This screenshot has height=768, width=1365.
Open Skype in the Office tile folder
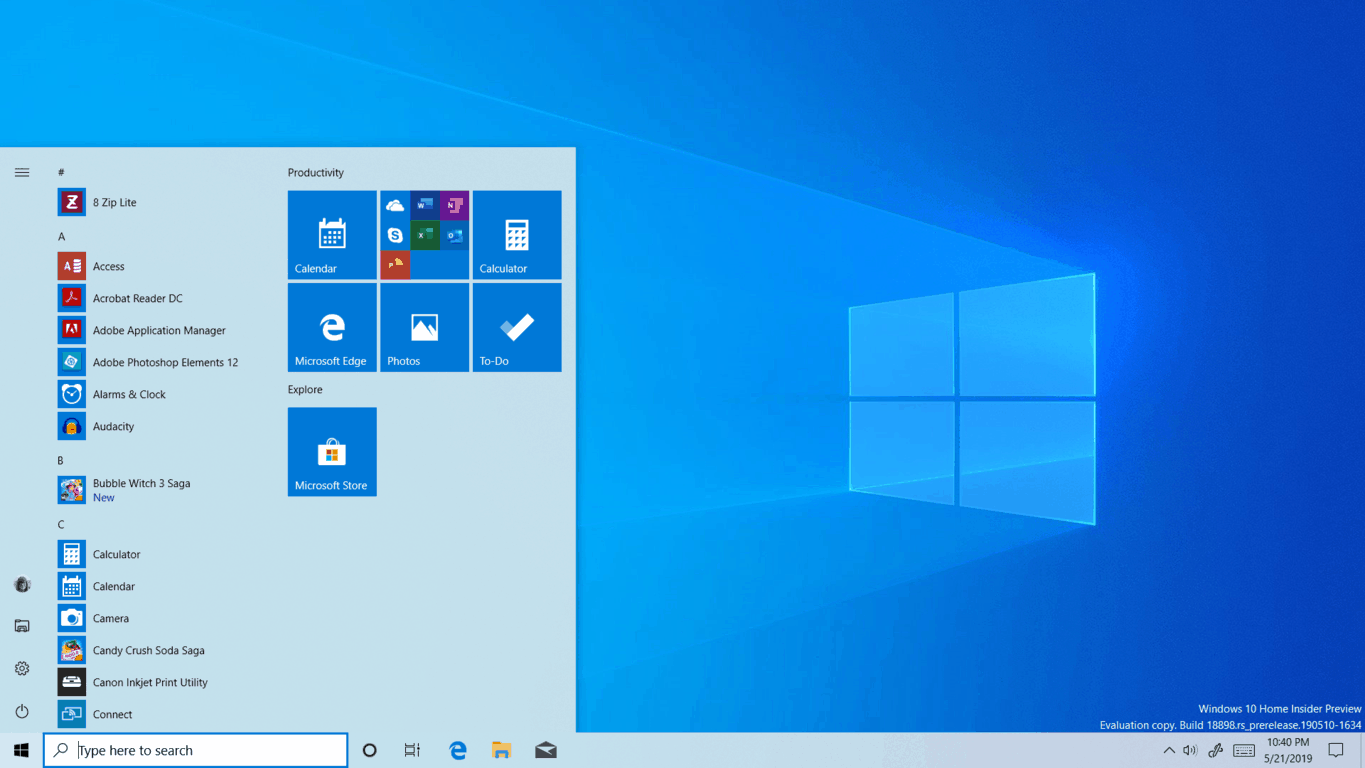pos(395,235)
